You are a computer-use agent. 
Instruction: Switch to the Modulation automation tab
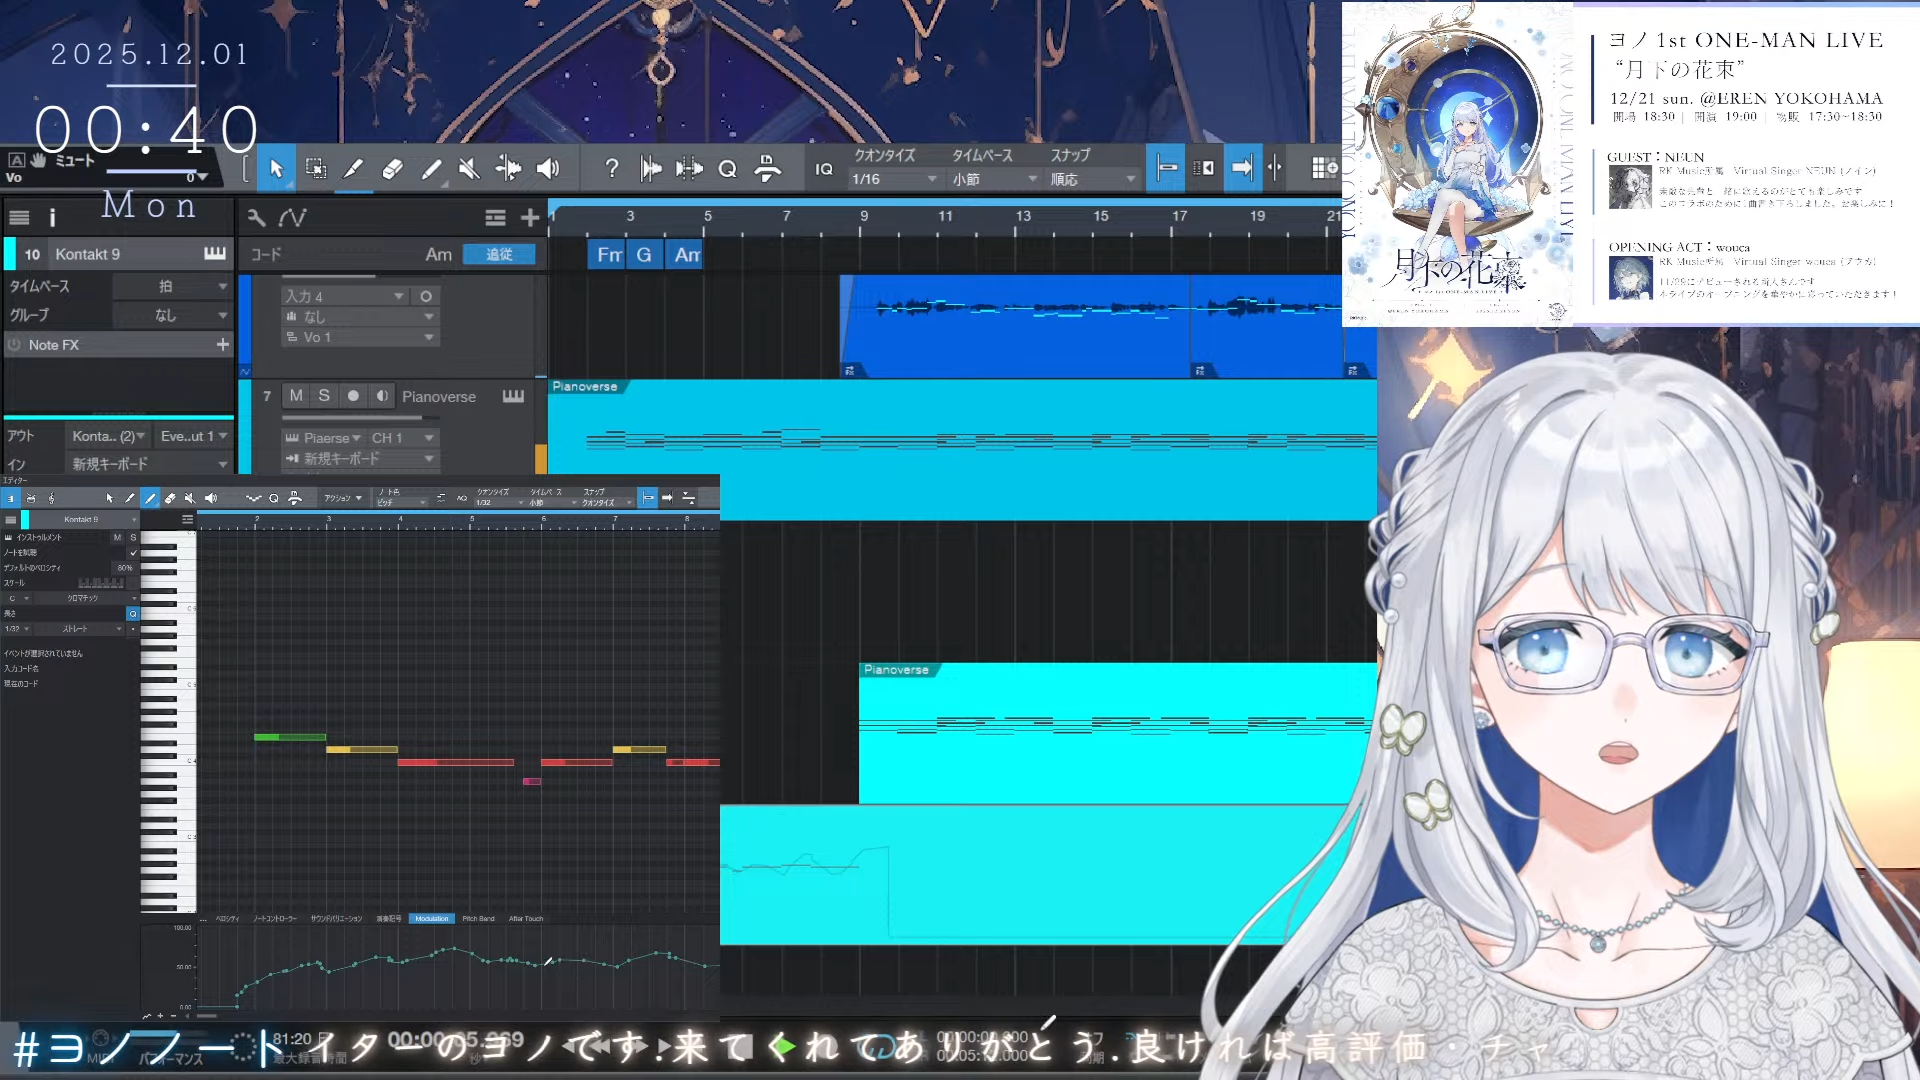tap(431, 918)
